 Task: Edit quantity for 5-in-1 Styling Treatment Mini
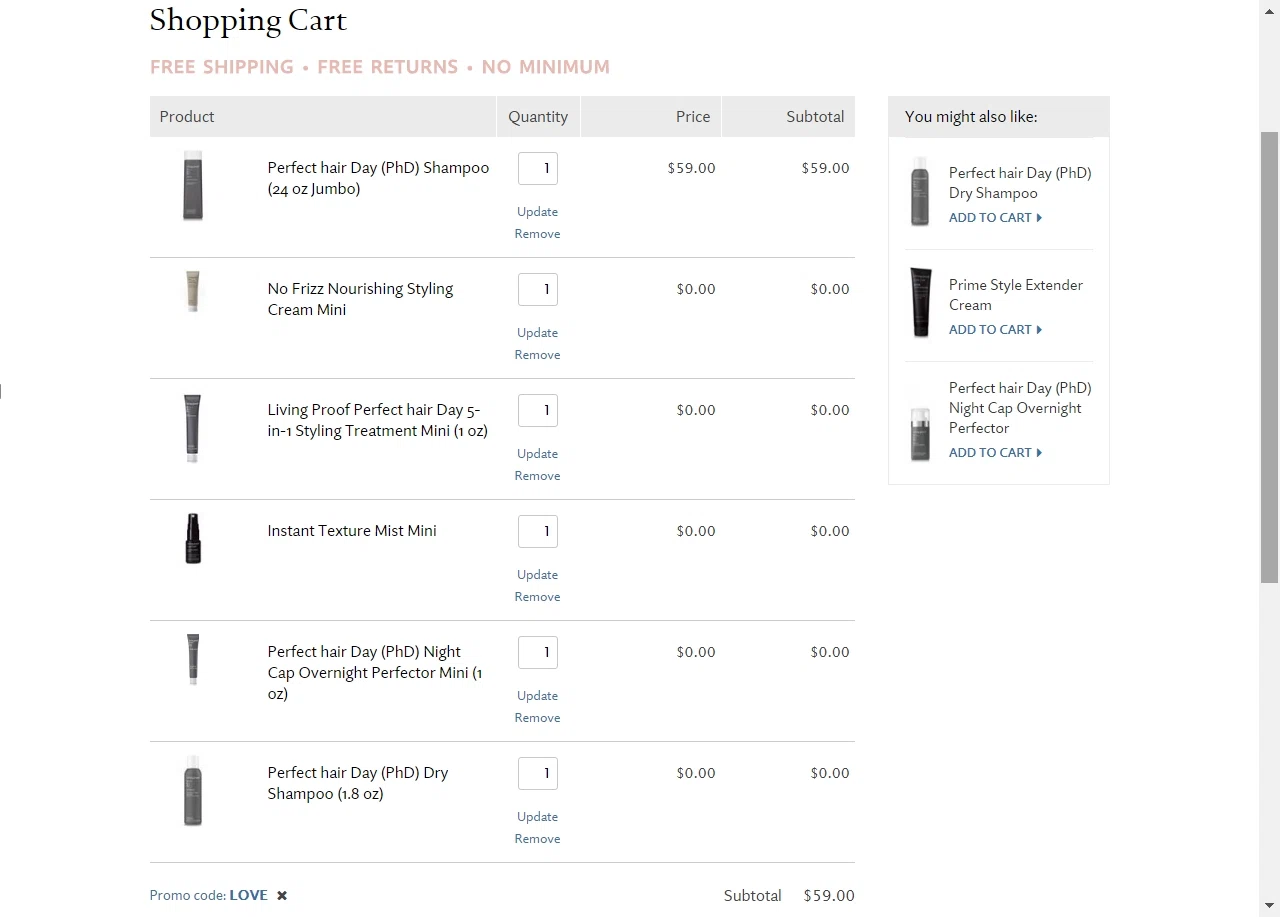(538, 410)
